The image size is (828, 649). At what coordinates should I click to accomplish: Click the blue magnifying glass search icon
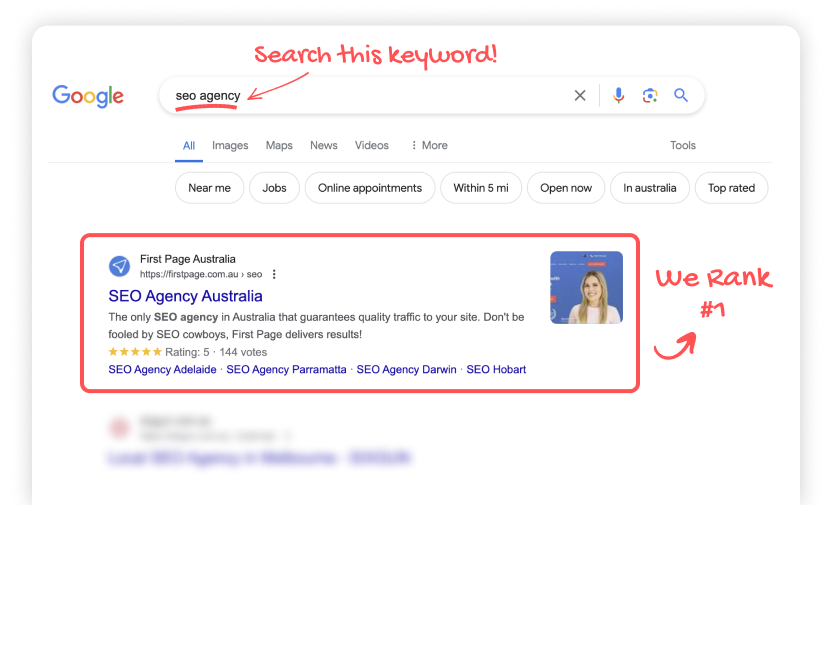[681, 96]
